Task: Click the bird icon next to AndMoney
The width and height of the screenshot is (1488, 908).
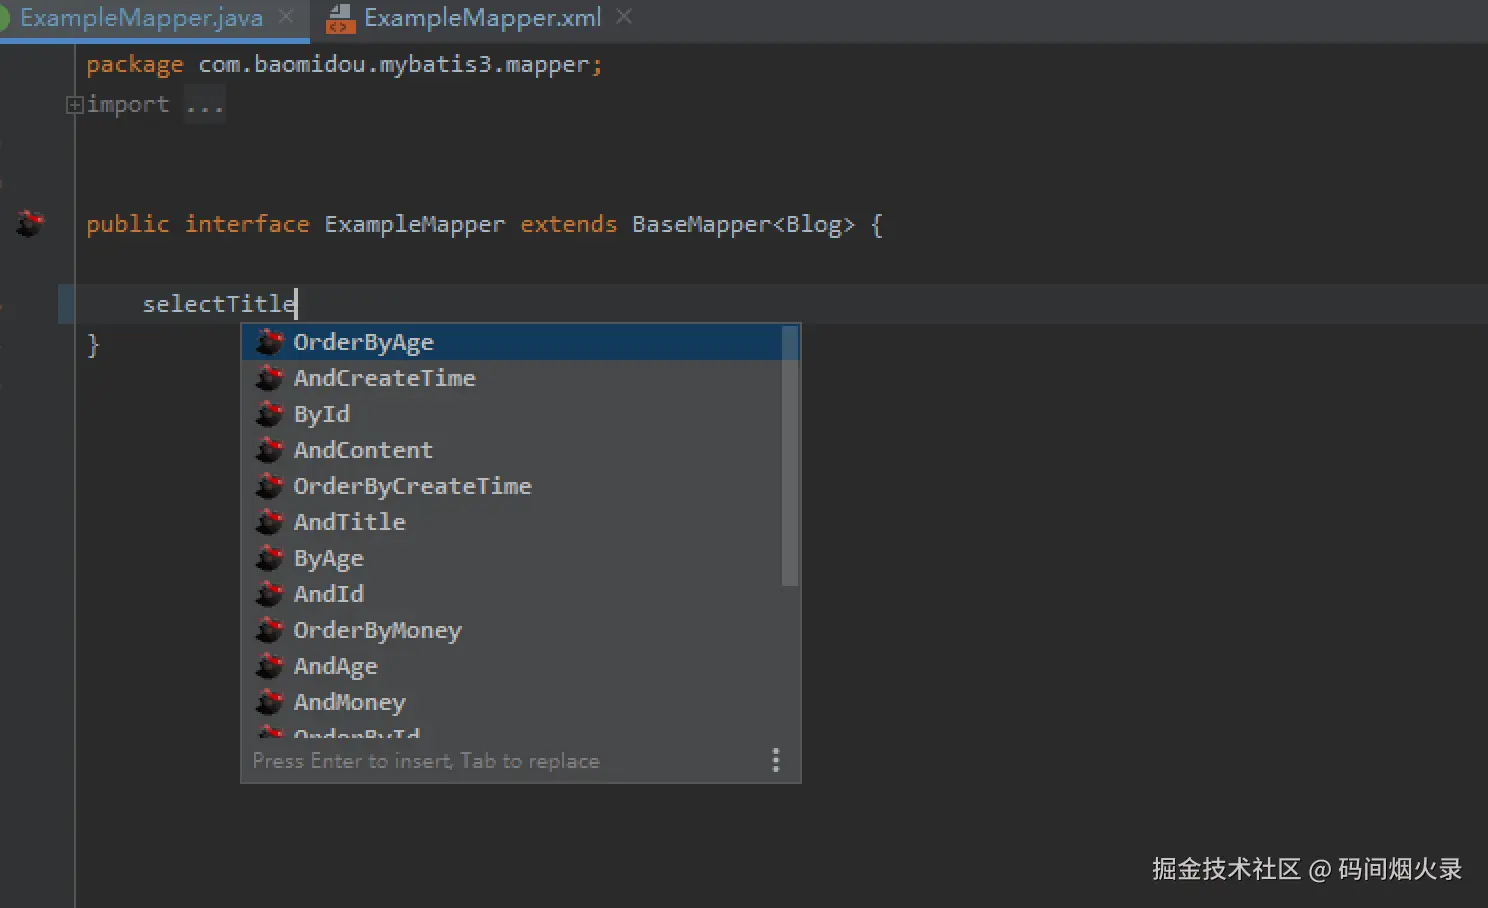Action: [269, 702]
